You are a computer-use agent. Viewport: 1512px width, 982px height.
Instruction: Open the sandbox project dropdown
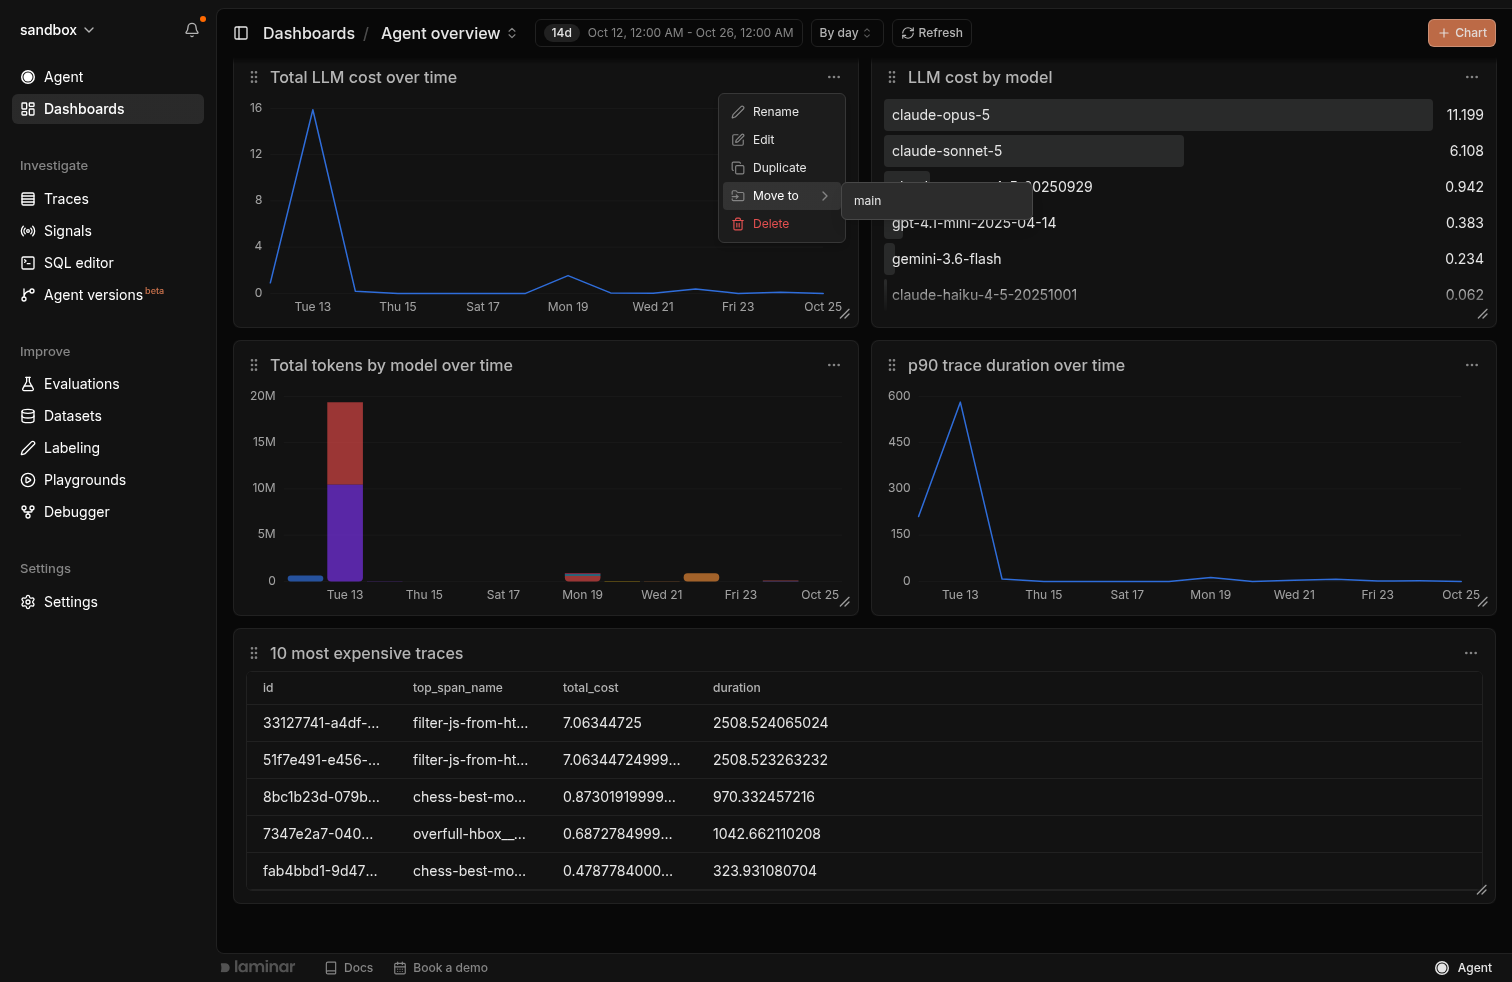[x=57, y=30]
